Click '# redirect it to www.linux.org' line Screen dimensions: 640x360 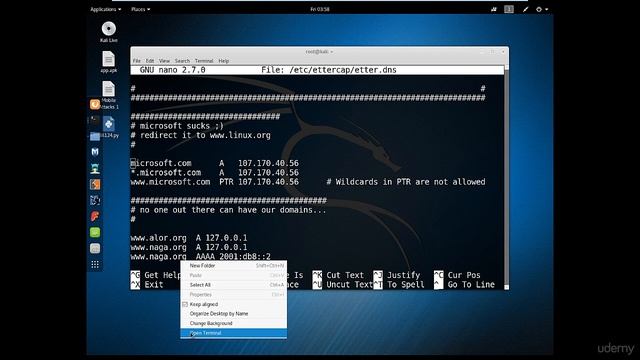(200, 136)
